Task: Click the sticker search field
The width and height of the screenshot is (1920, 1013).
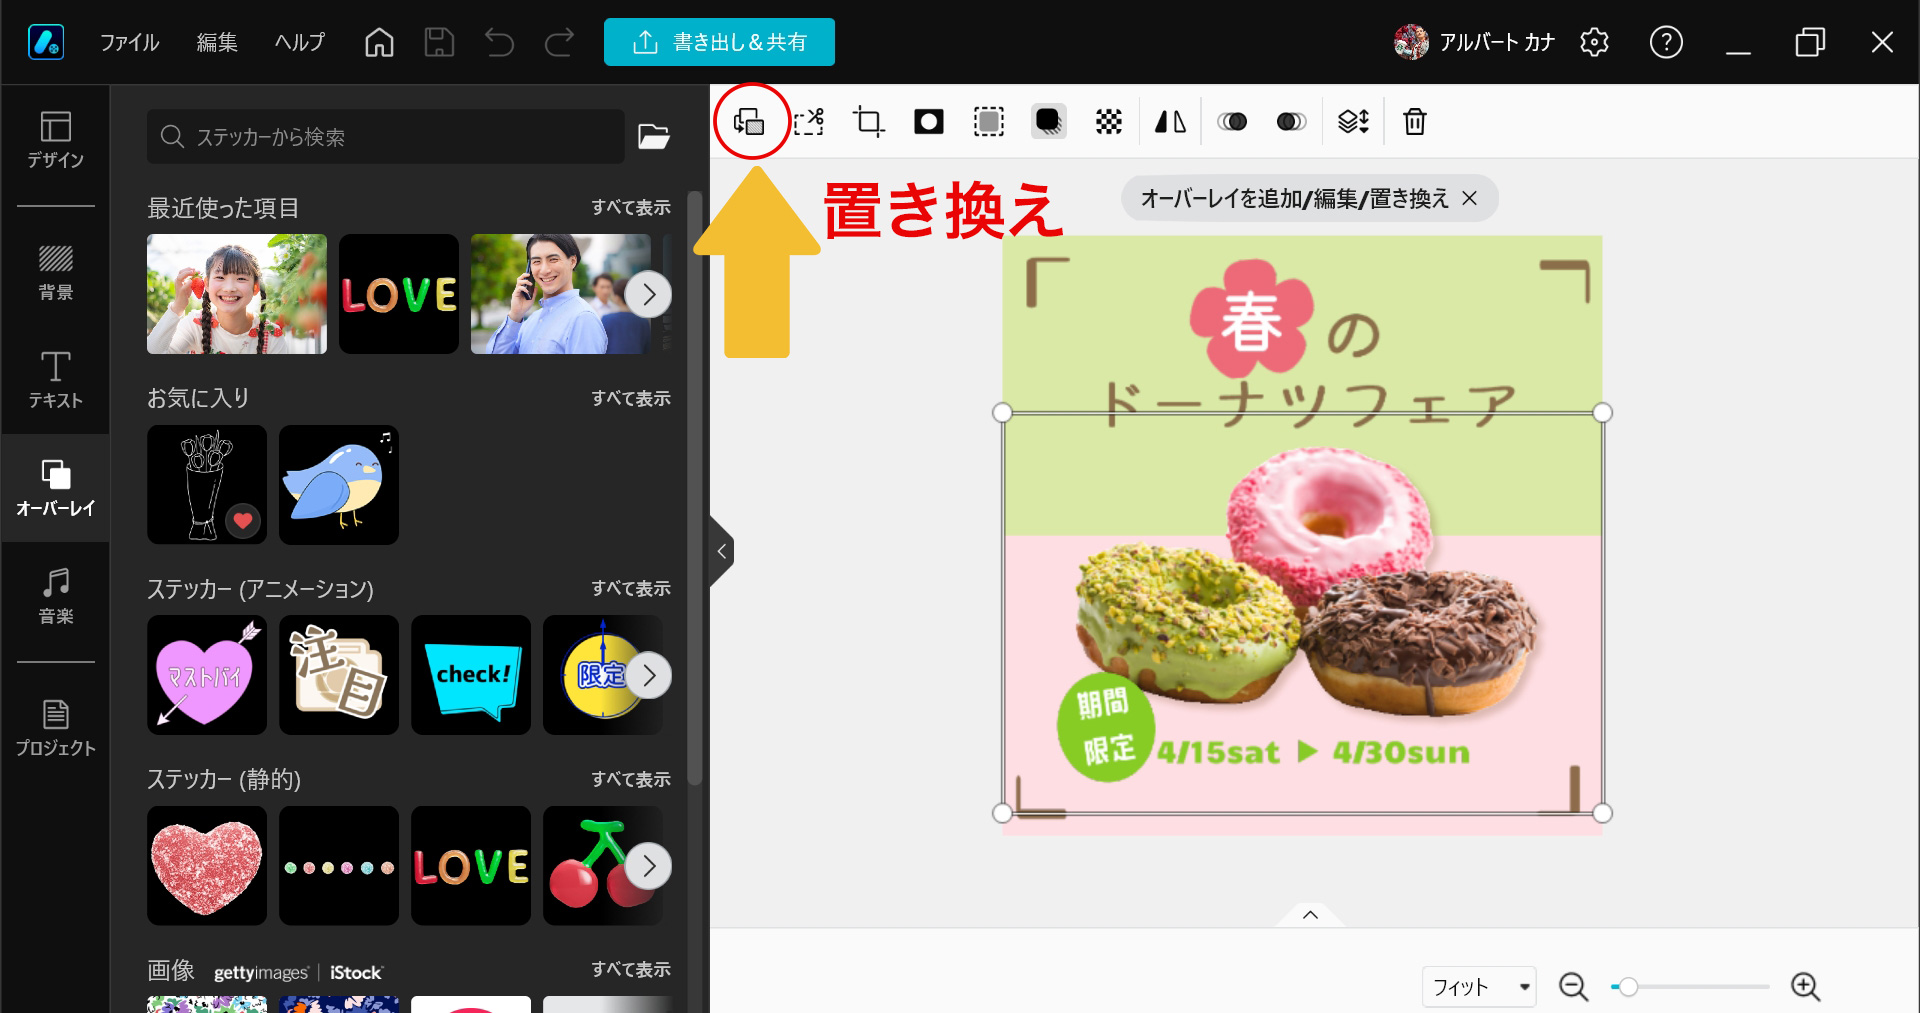Action: tap(386, 137)
